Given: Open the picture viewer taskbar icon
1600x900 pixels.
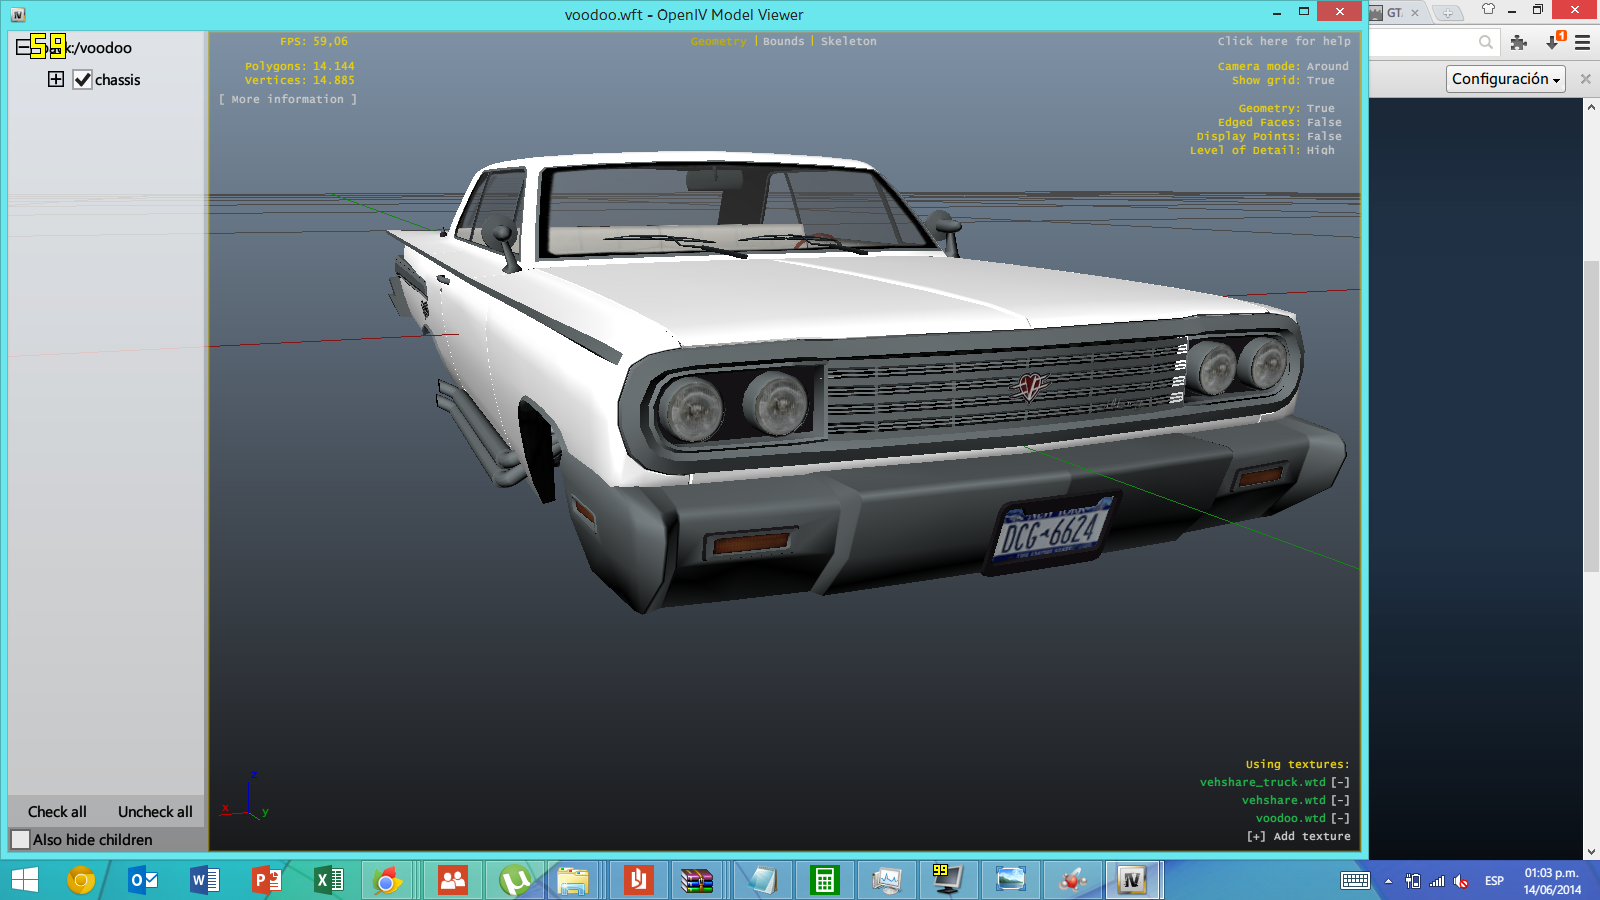Looking at the screenshot, I should click(1010, 880).
